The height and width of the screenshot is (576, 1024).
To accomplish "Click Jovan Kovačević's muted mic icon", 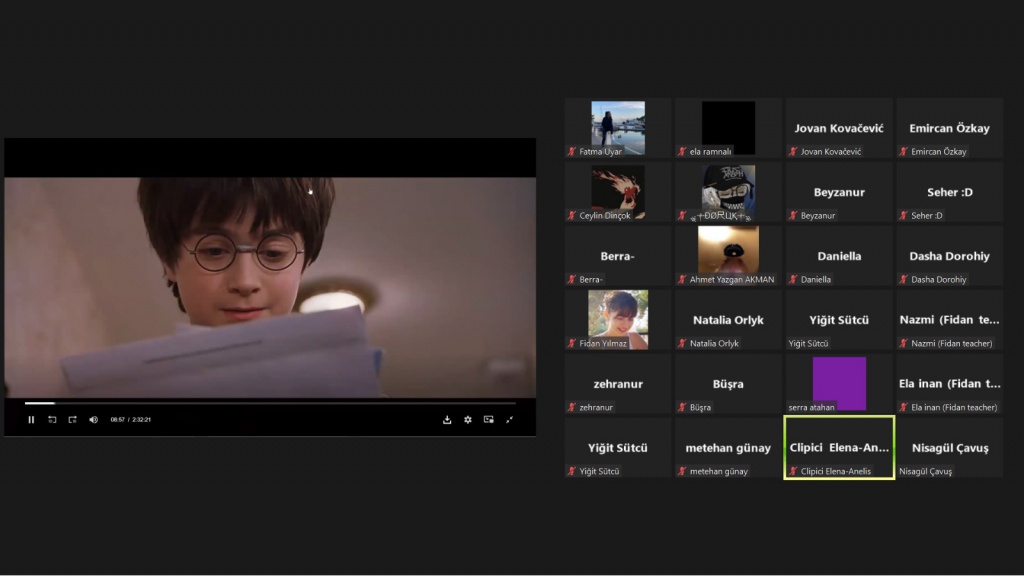I will (x=793, y=152).
